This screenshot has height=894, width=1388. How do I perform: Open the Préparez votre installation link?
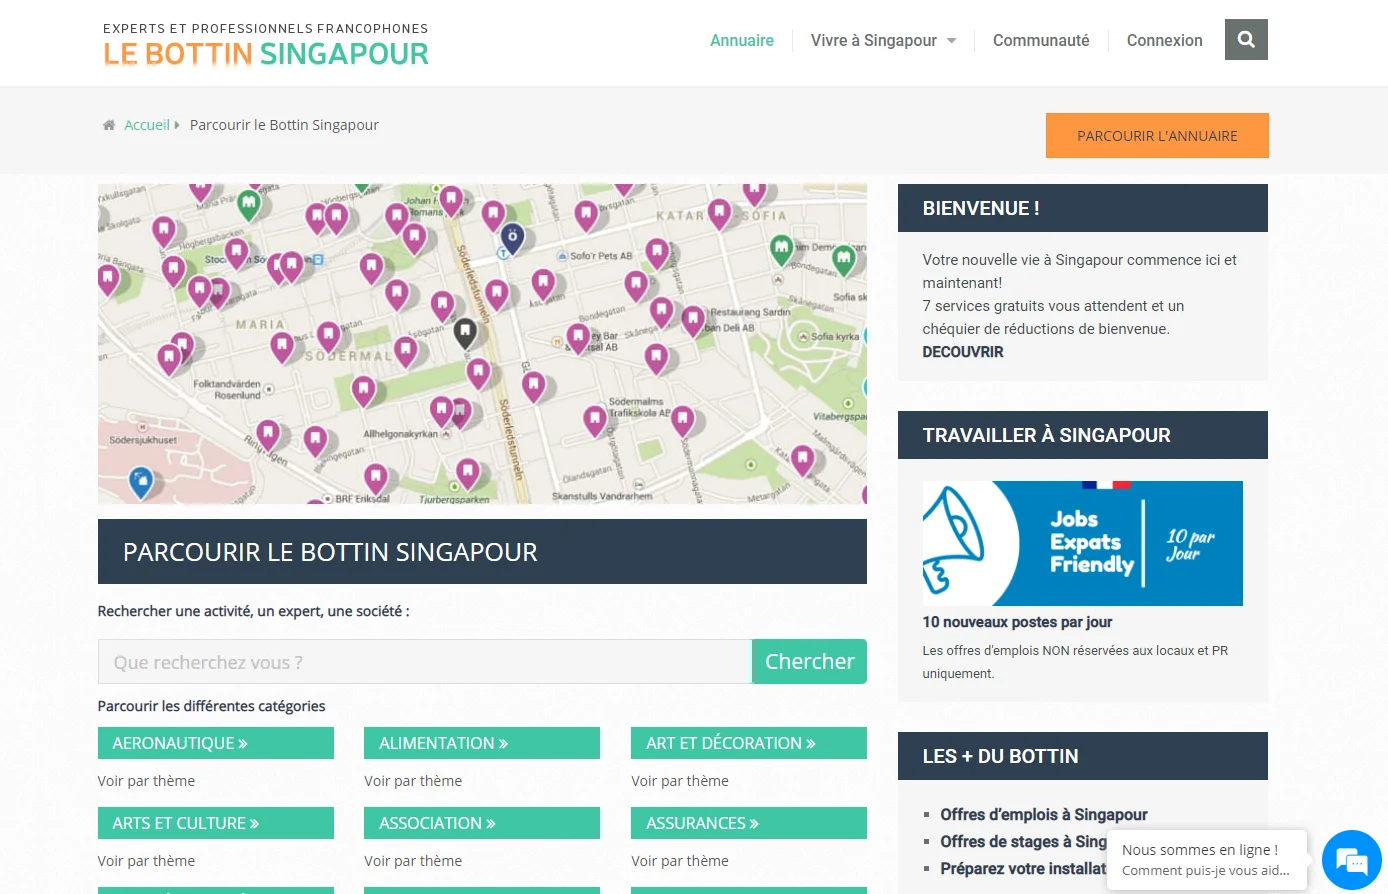(1023, 869)
